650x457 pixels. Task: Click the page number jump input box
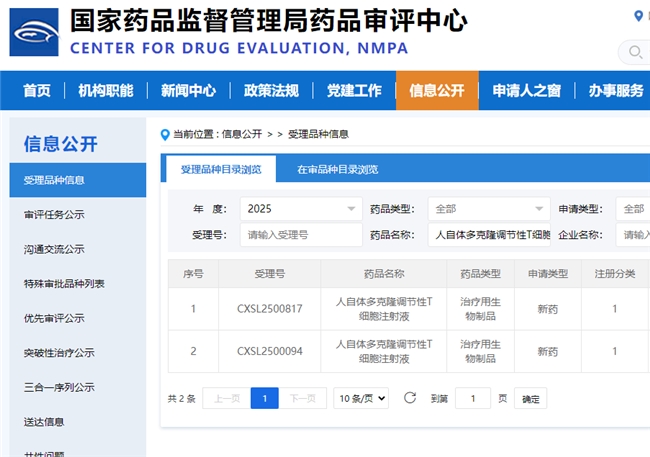[x=473, y=398]
